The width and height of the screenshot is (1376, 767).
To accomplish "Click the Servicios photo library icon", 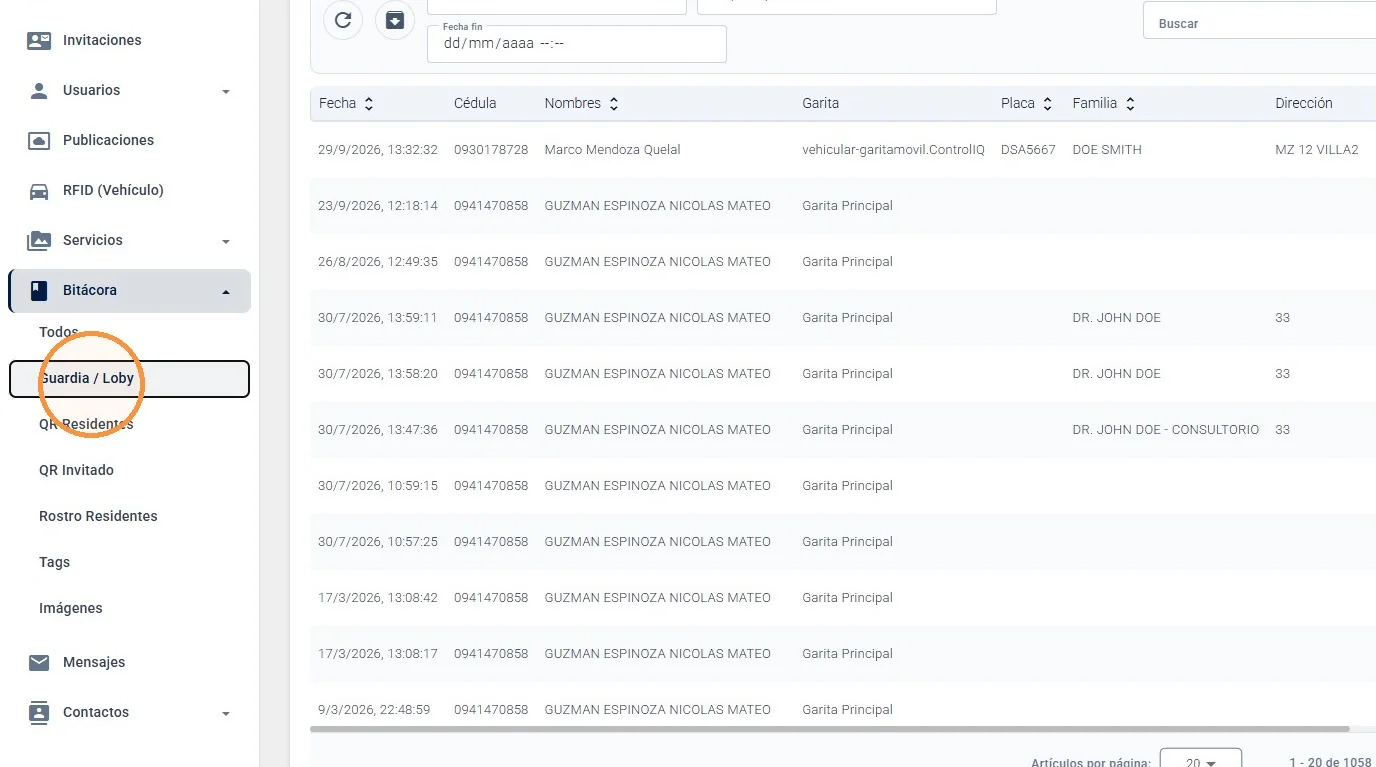I will pos(39,240).
